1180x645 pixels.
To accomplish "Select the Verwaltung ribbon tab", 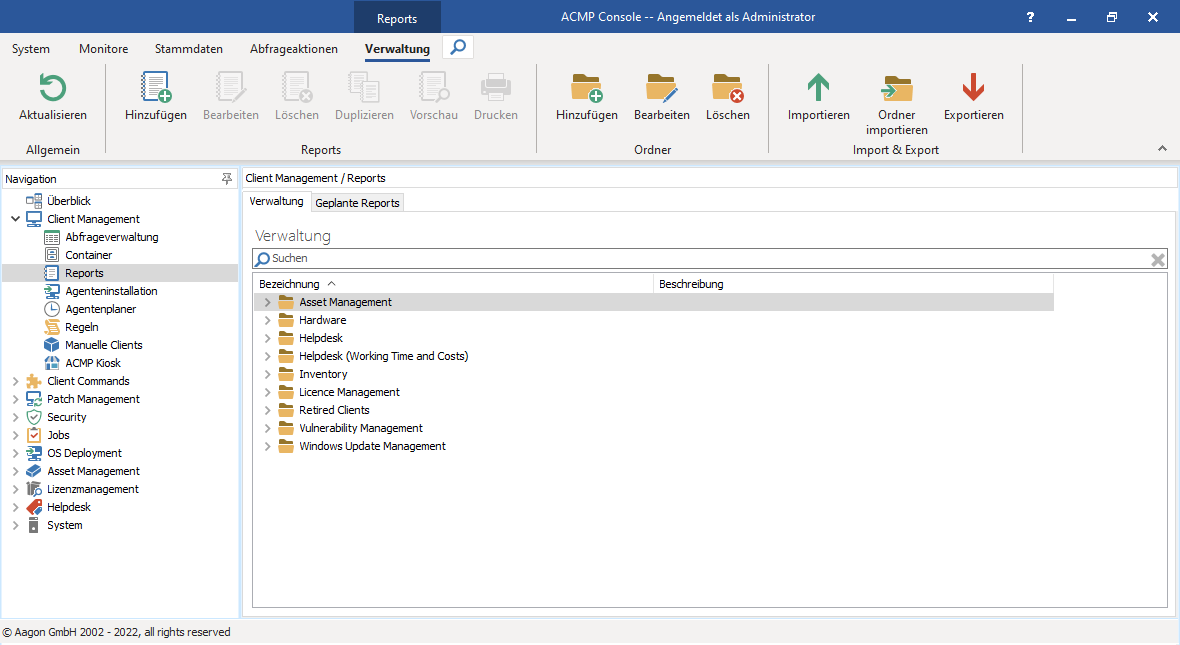I will tap(397, 49).
